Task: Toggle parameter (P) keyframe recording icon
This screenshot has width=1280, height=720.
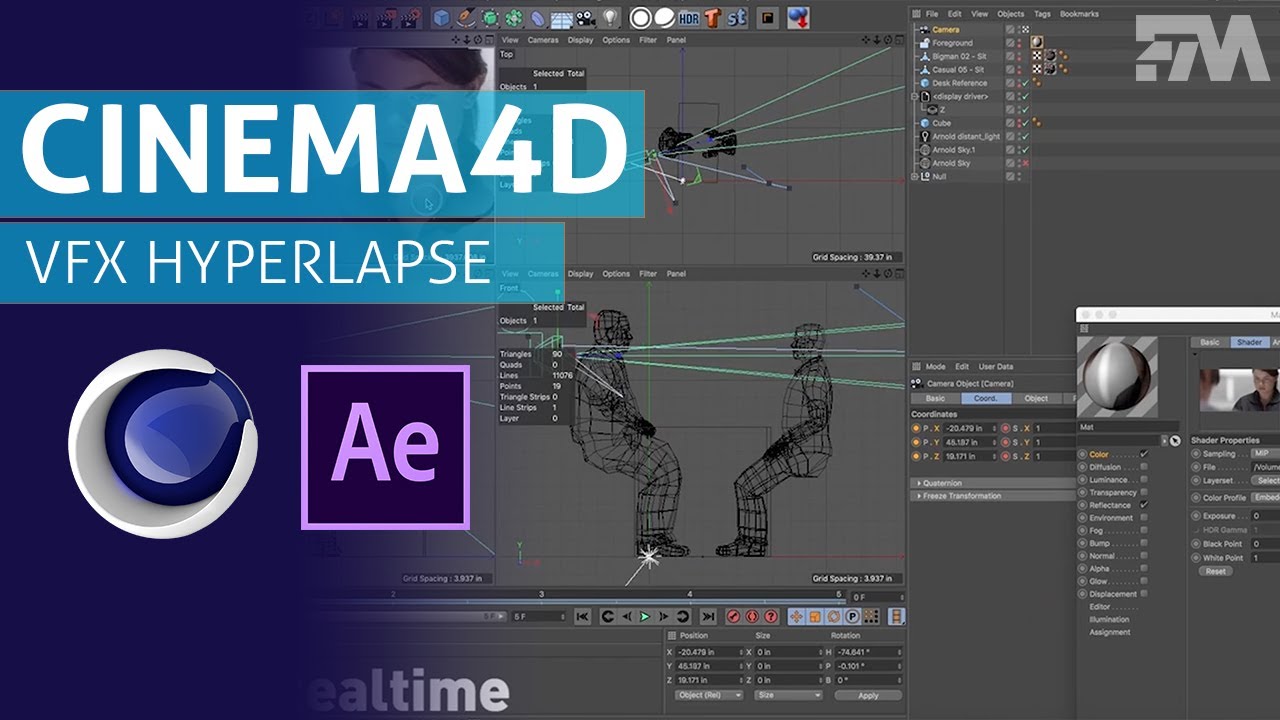Action: point(852,616)
